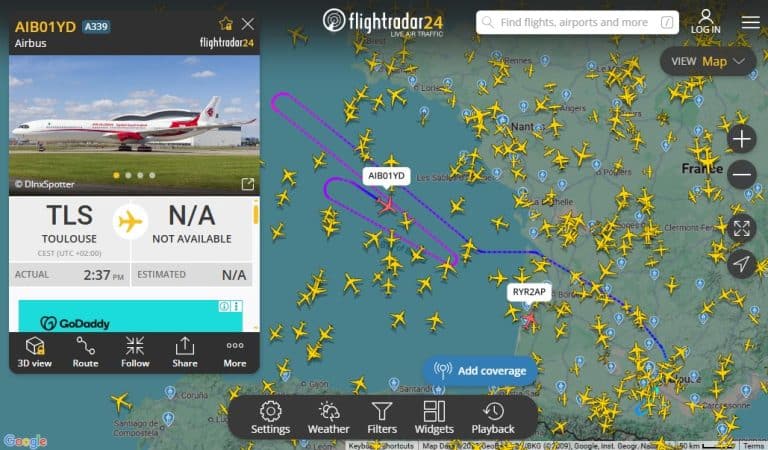Share this flight

click(185, 352)
